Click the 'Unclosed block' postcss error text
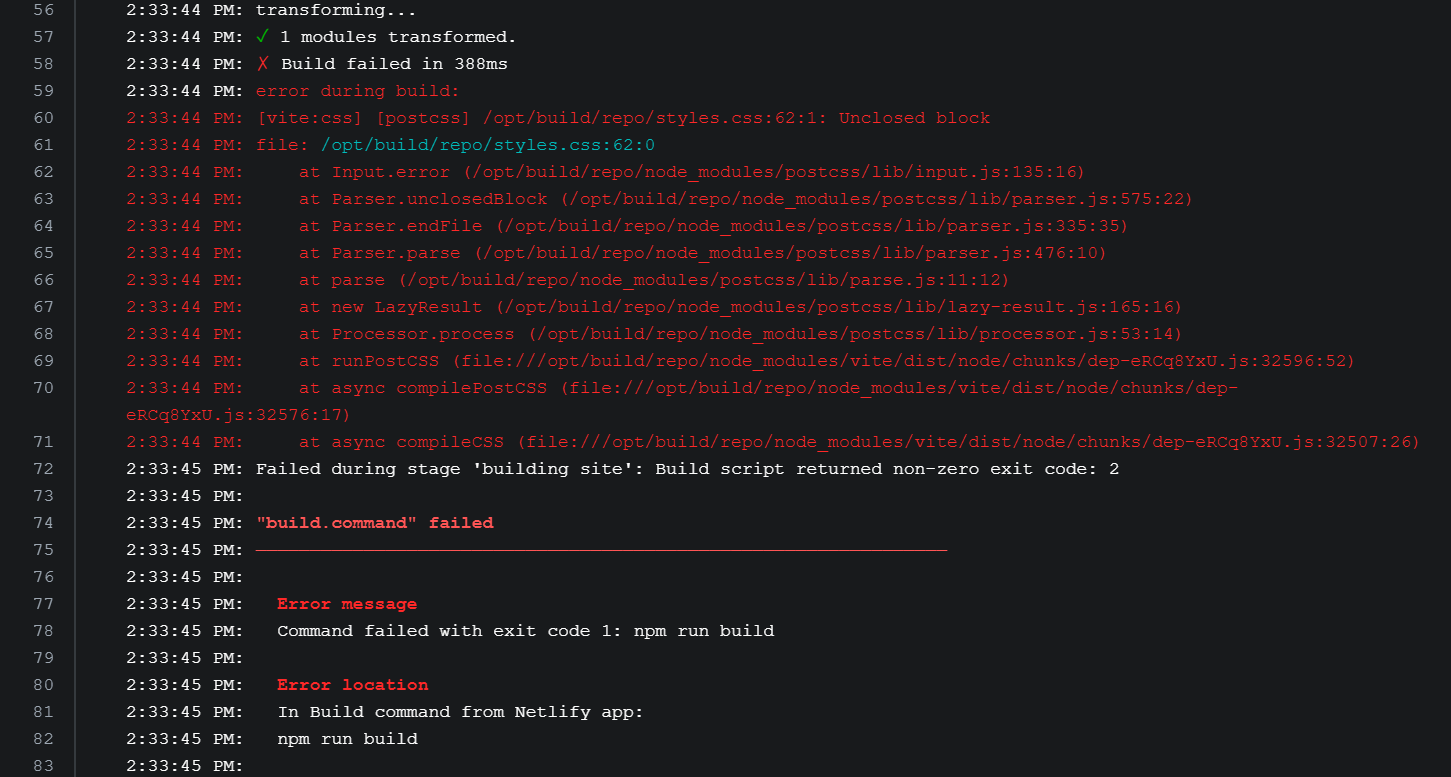1451x777 pixels. (914, 118)
